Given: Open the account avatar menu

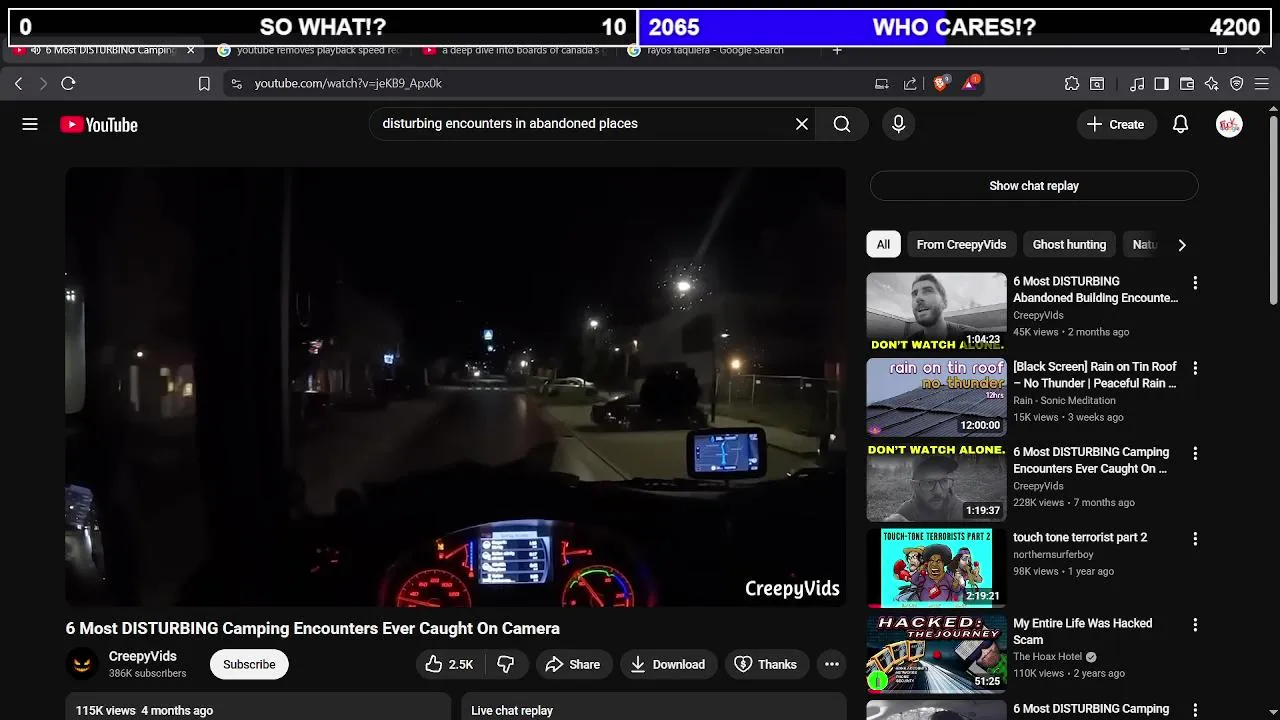Looking at the screenshot, I should pyautogui.click(x=1229, y=124).
